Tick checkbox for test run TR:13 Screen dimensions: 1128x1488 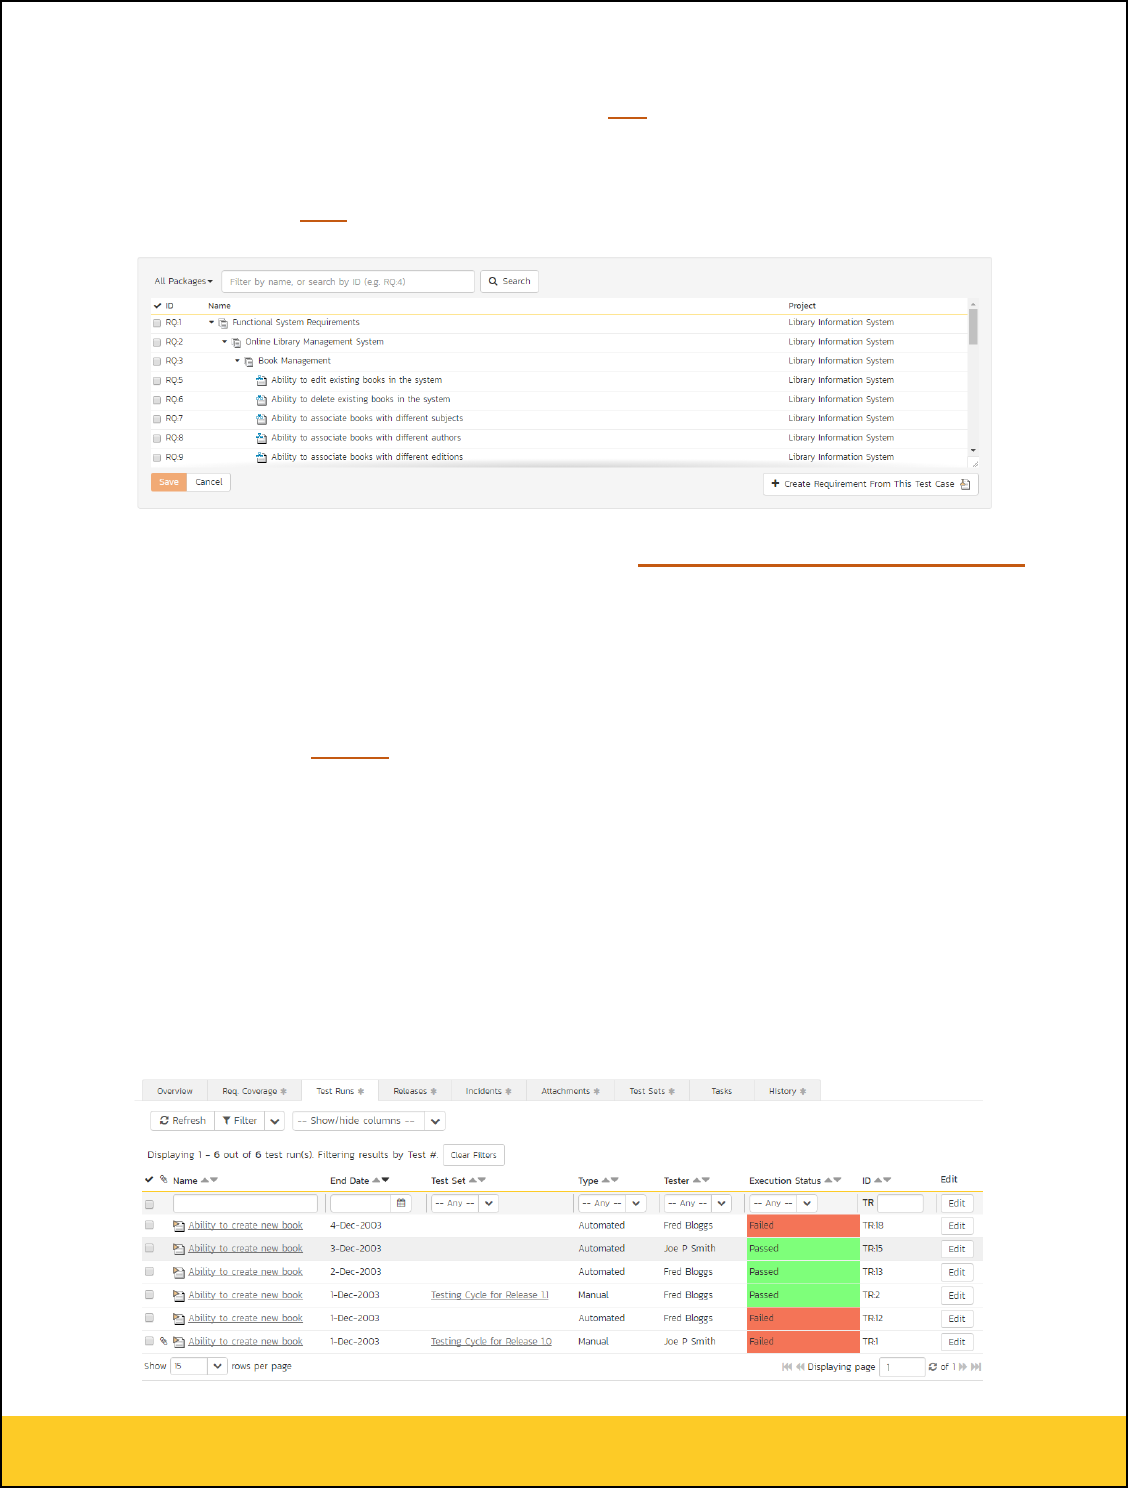coord(150,1272)
